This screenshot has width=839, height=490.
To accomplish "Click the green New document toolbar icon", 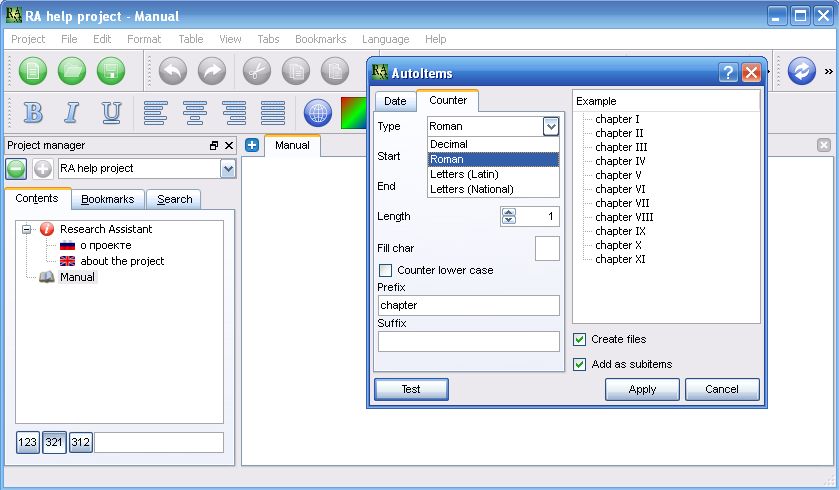I will 33,71.
